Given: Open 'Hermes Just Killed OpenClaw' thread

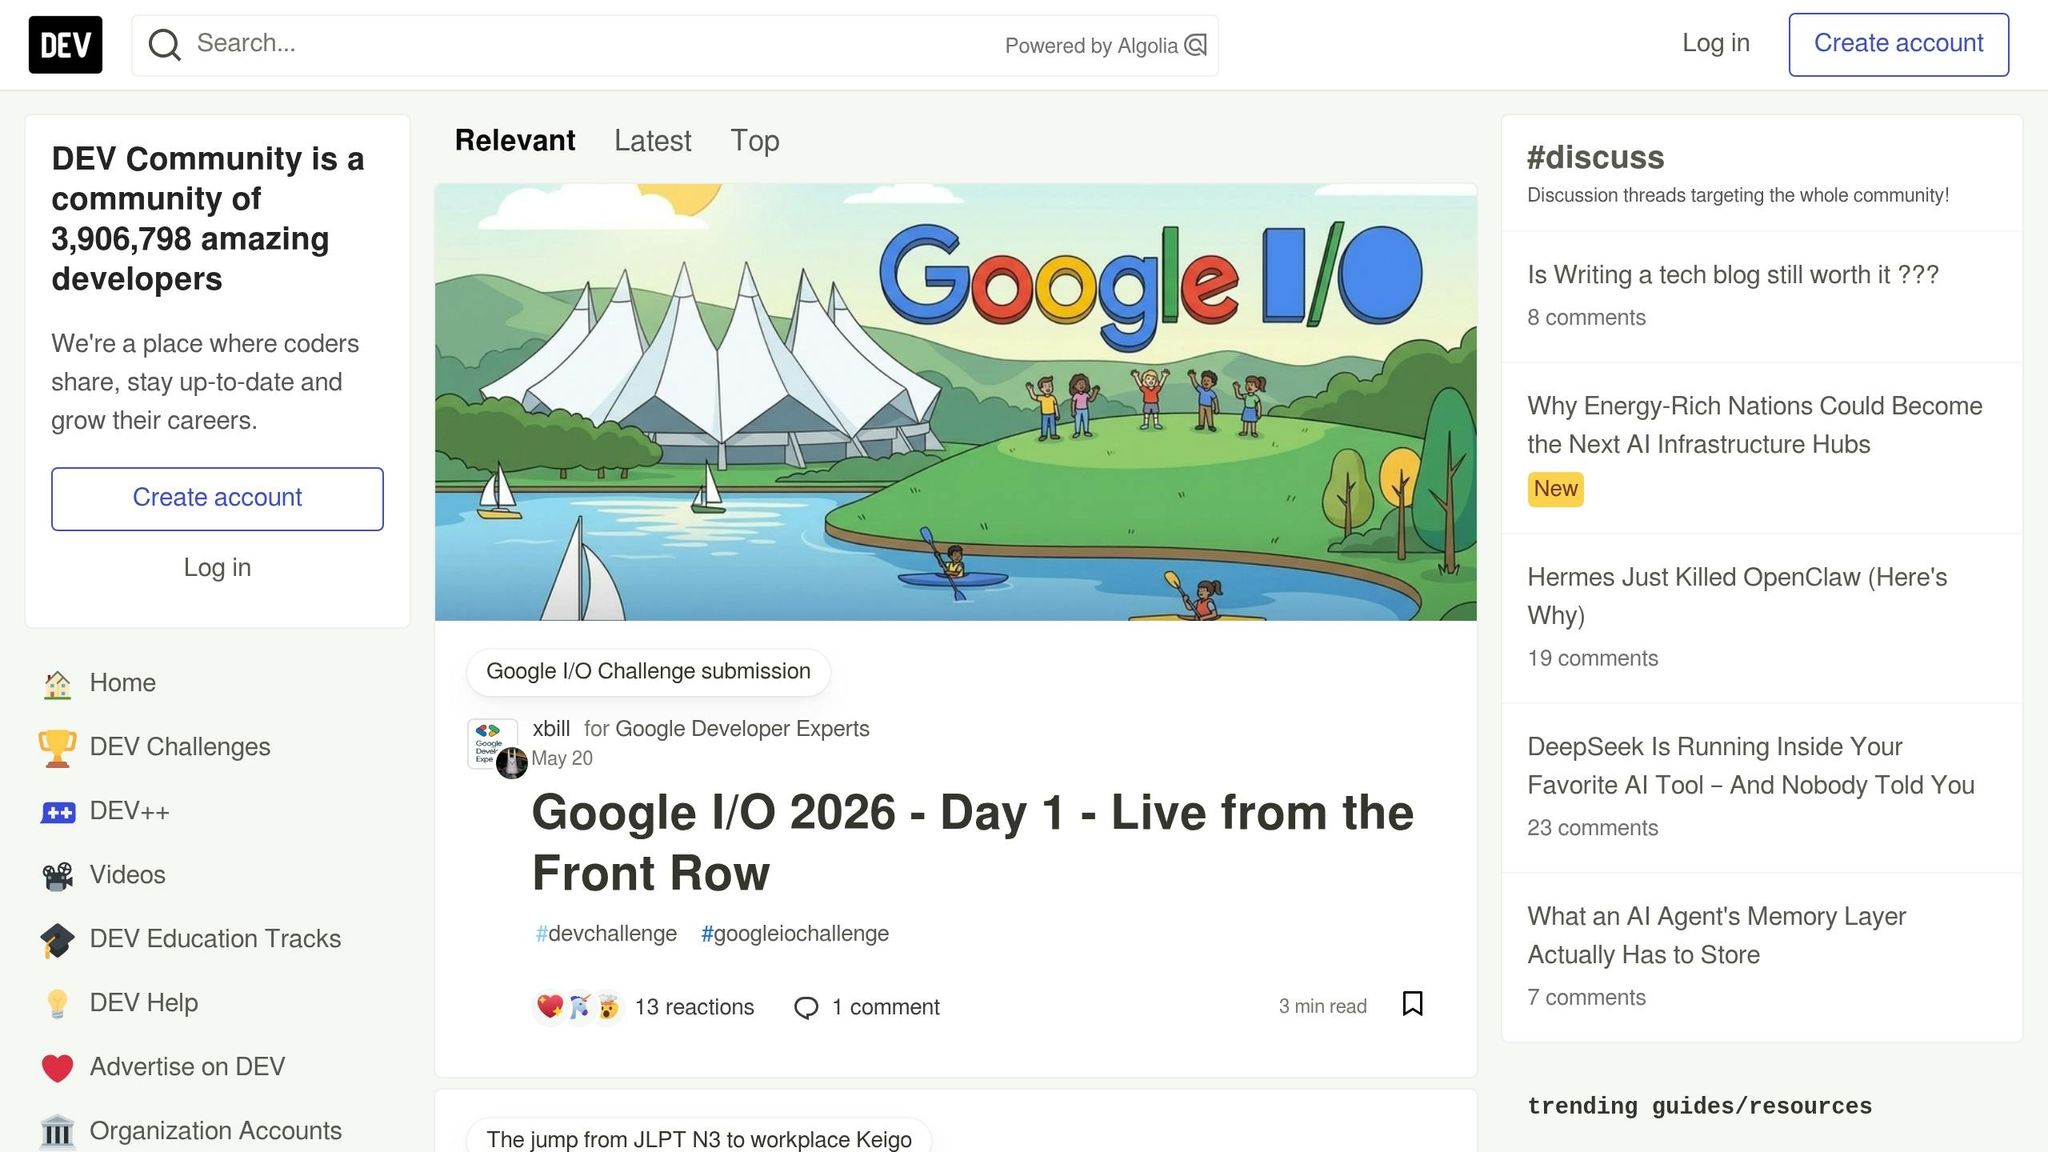Looking at the screenshot, I should [1737, 596].
